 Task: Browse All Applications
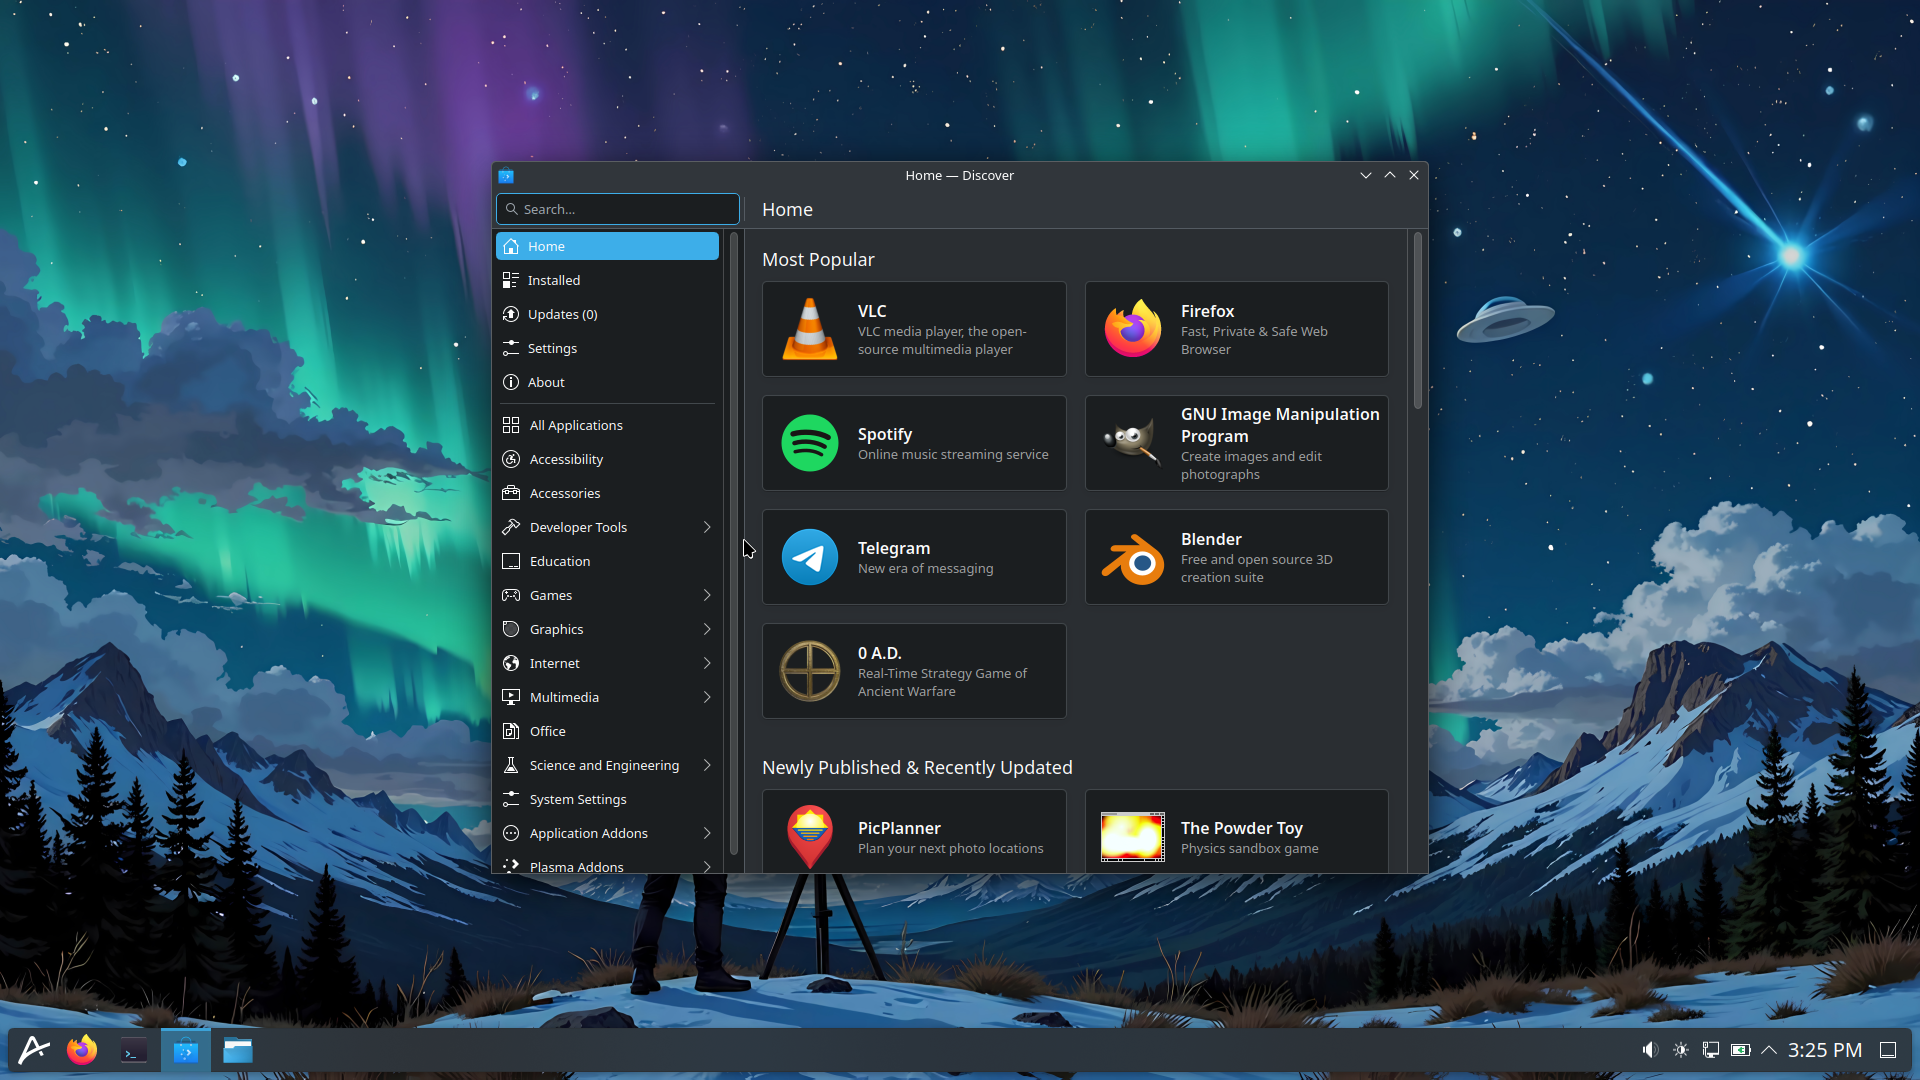[607, 425]
